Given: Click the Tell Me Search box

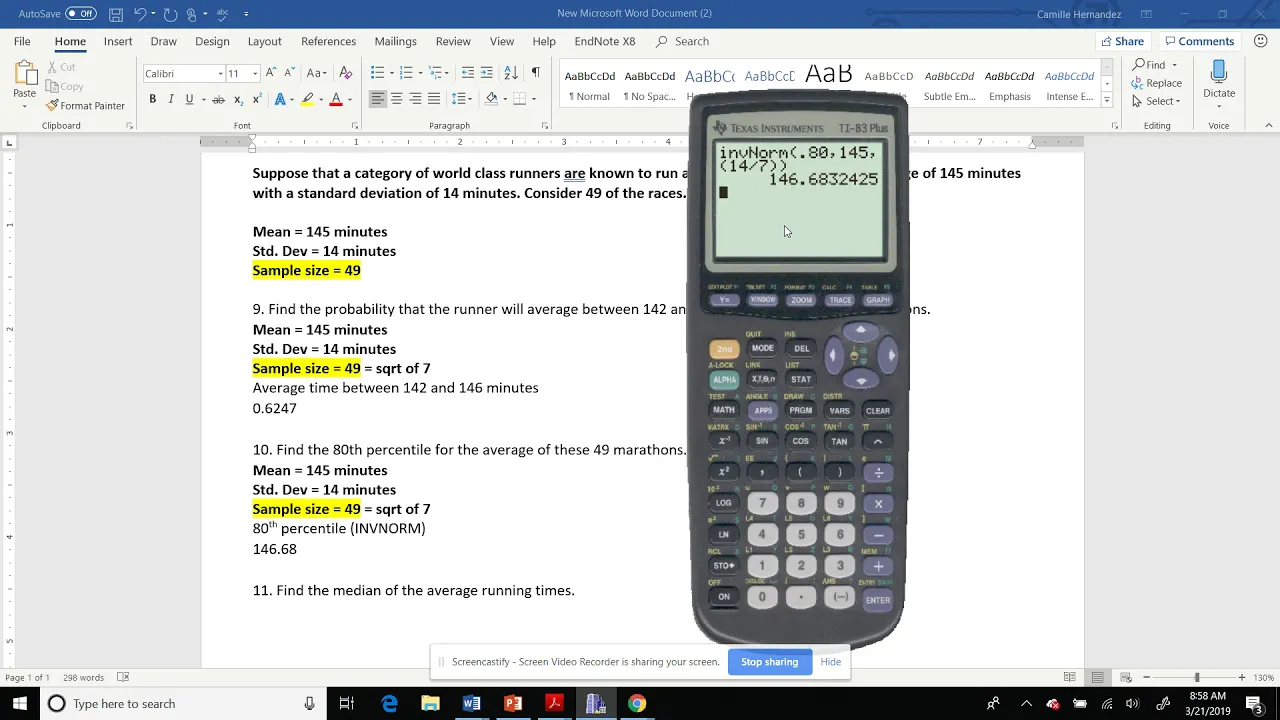Looking at the screenshot, I should [x=683, y=41].
